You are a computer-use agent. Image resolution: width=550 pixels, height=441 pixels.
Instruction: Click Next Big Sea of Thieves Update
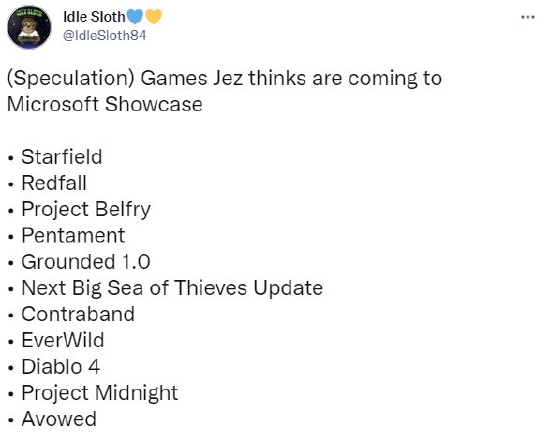click(172, 288)
